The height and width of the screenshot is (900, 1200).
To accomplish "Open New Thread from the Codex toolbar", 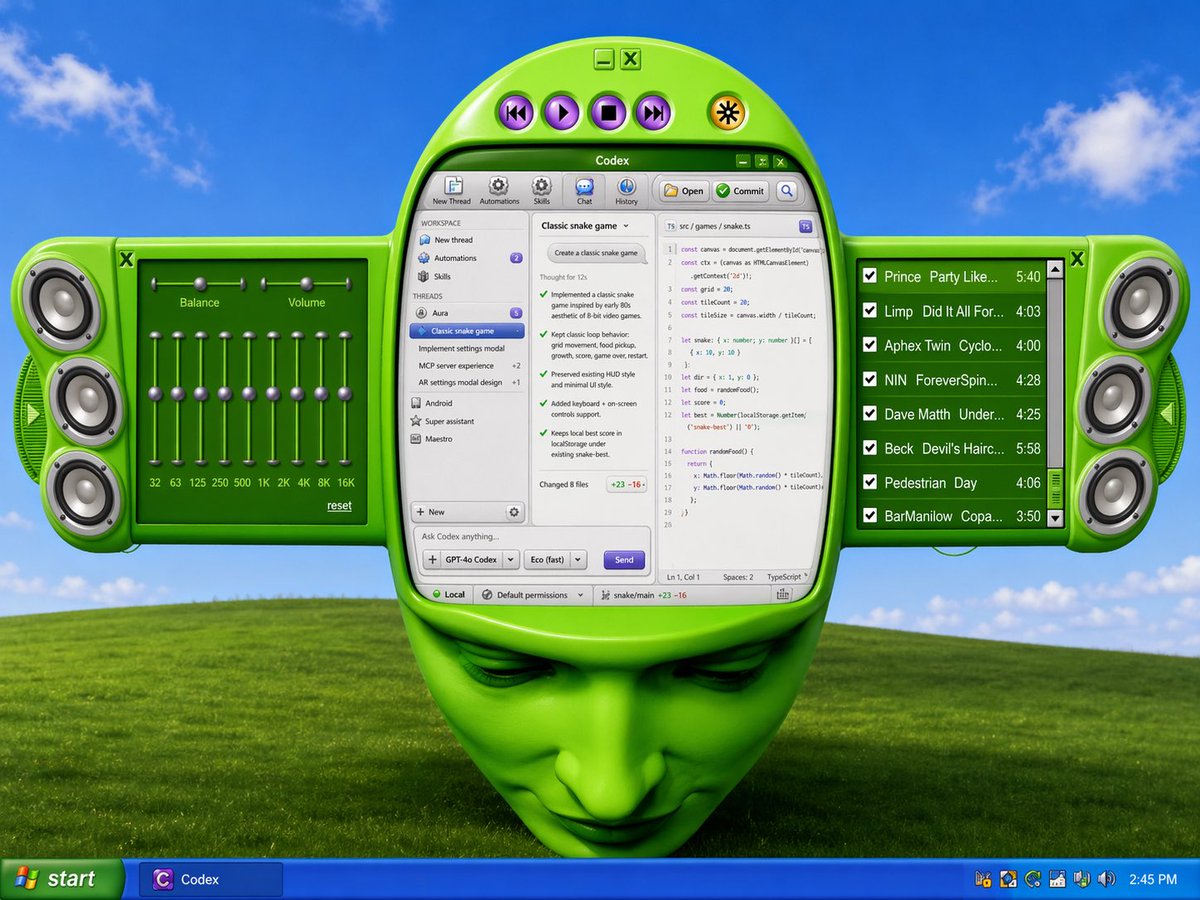I will 453,189.
